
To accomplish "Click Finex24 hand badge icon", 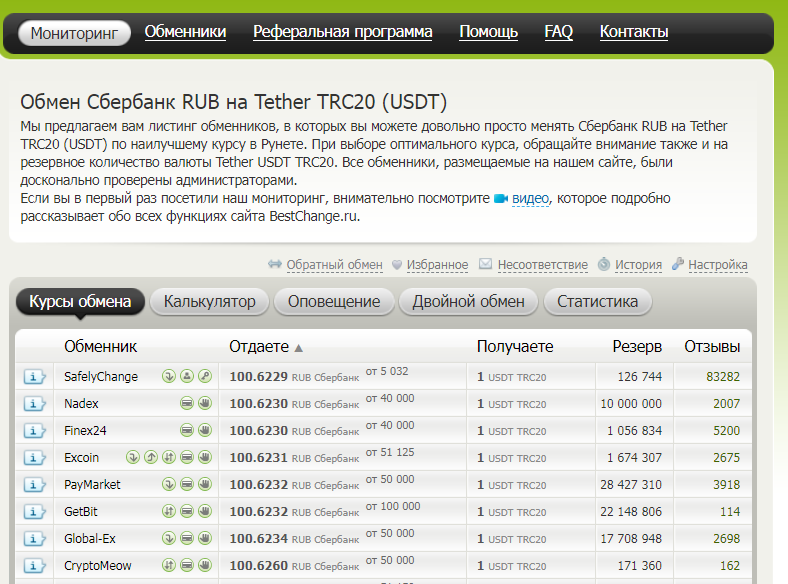I will 205,430.
